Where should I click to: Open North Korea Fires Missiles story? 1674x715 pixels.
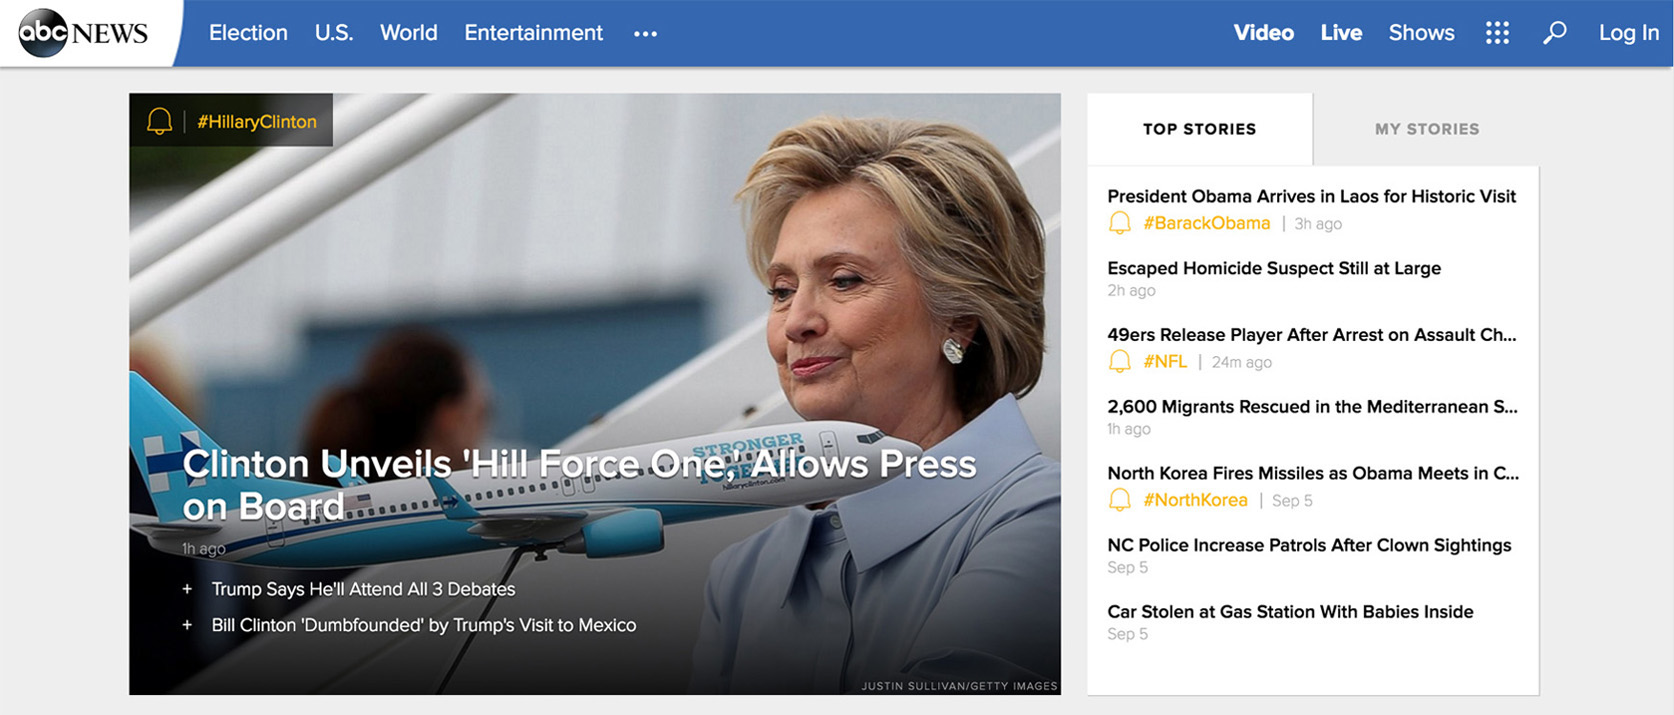(1313, 473)
